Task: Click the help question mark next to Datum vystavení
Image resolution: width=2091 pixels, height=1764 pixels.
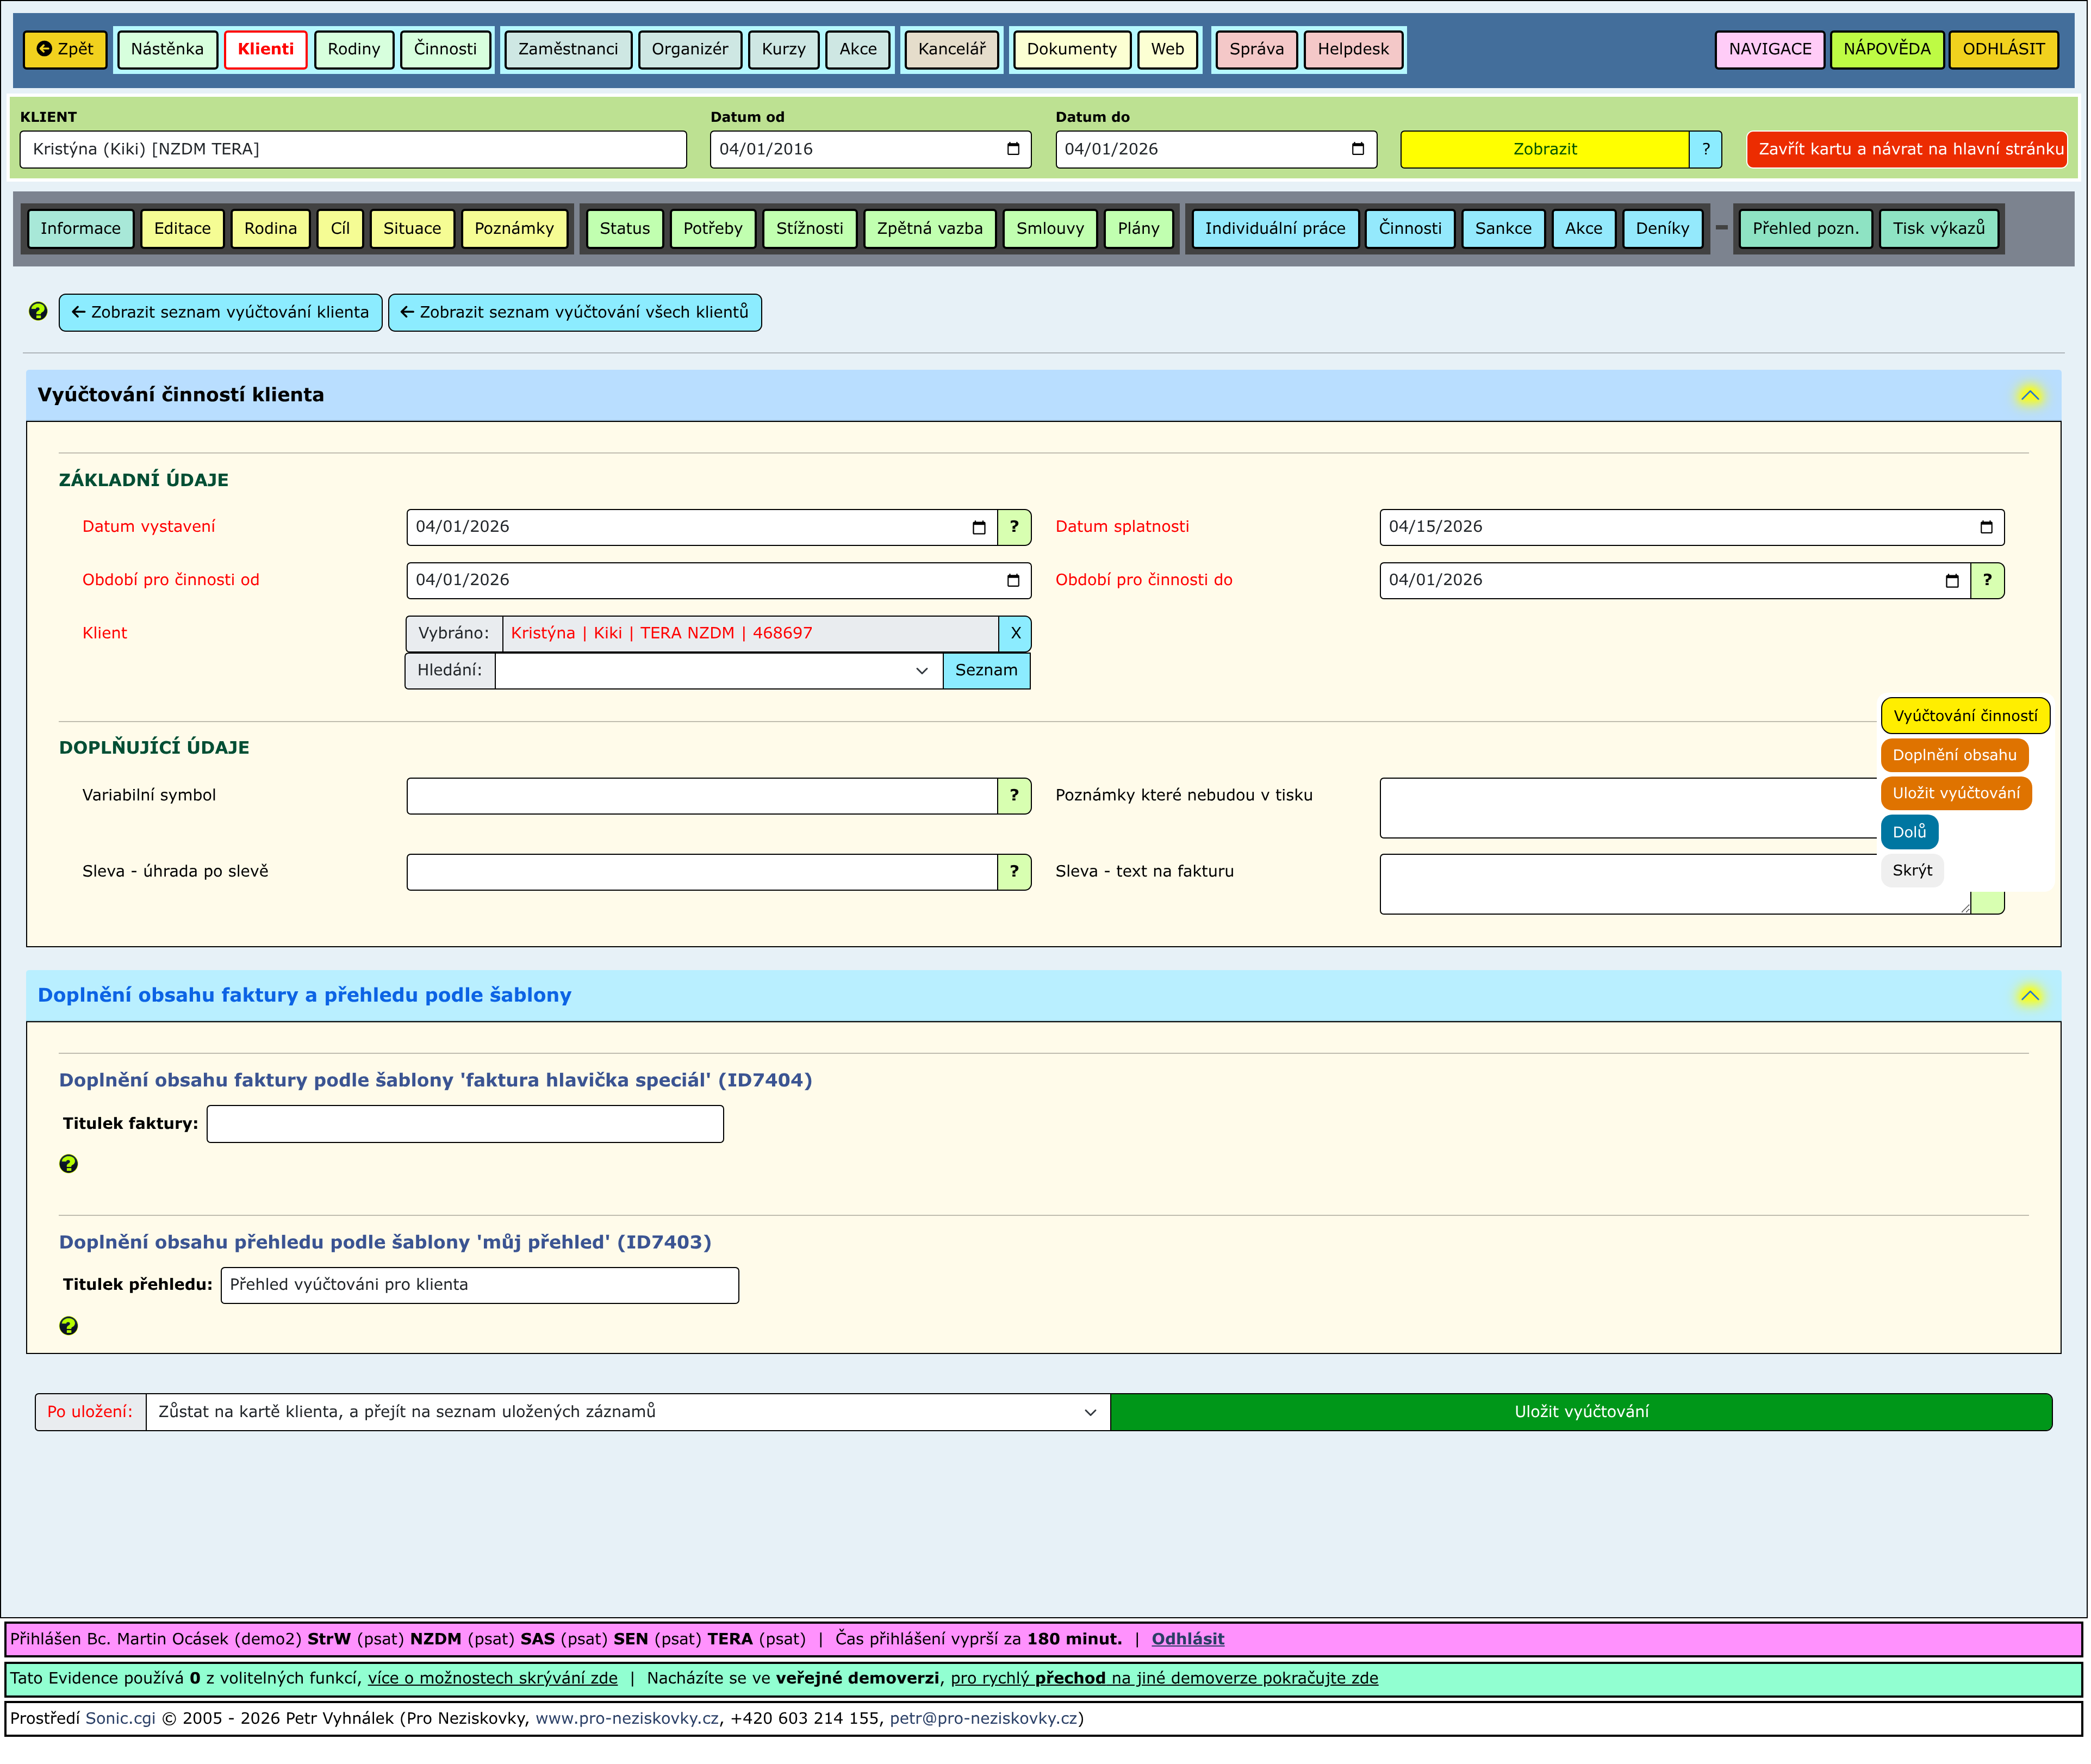Action: [1014, 527]
